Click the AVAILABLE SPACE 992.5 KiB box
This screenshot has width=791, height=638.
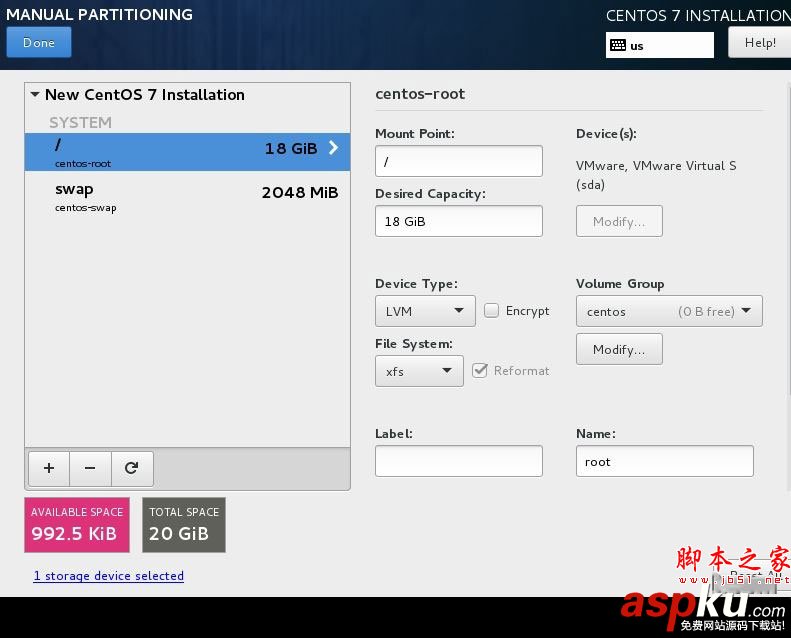pyautogui.click(x=77, y=525)
